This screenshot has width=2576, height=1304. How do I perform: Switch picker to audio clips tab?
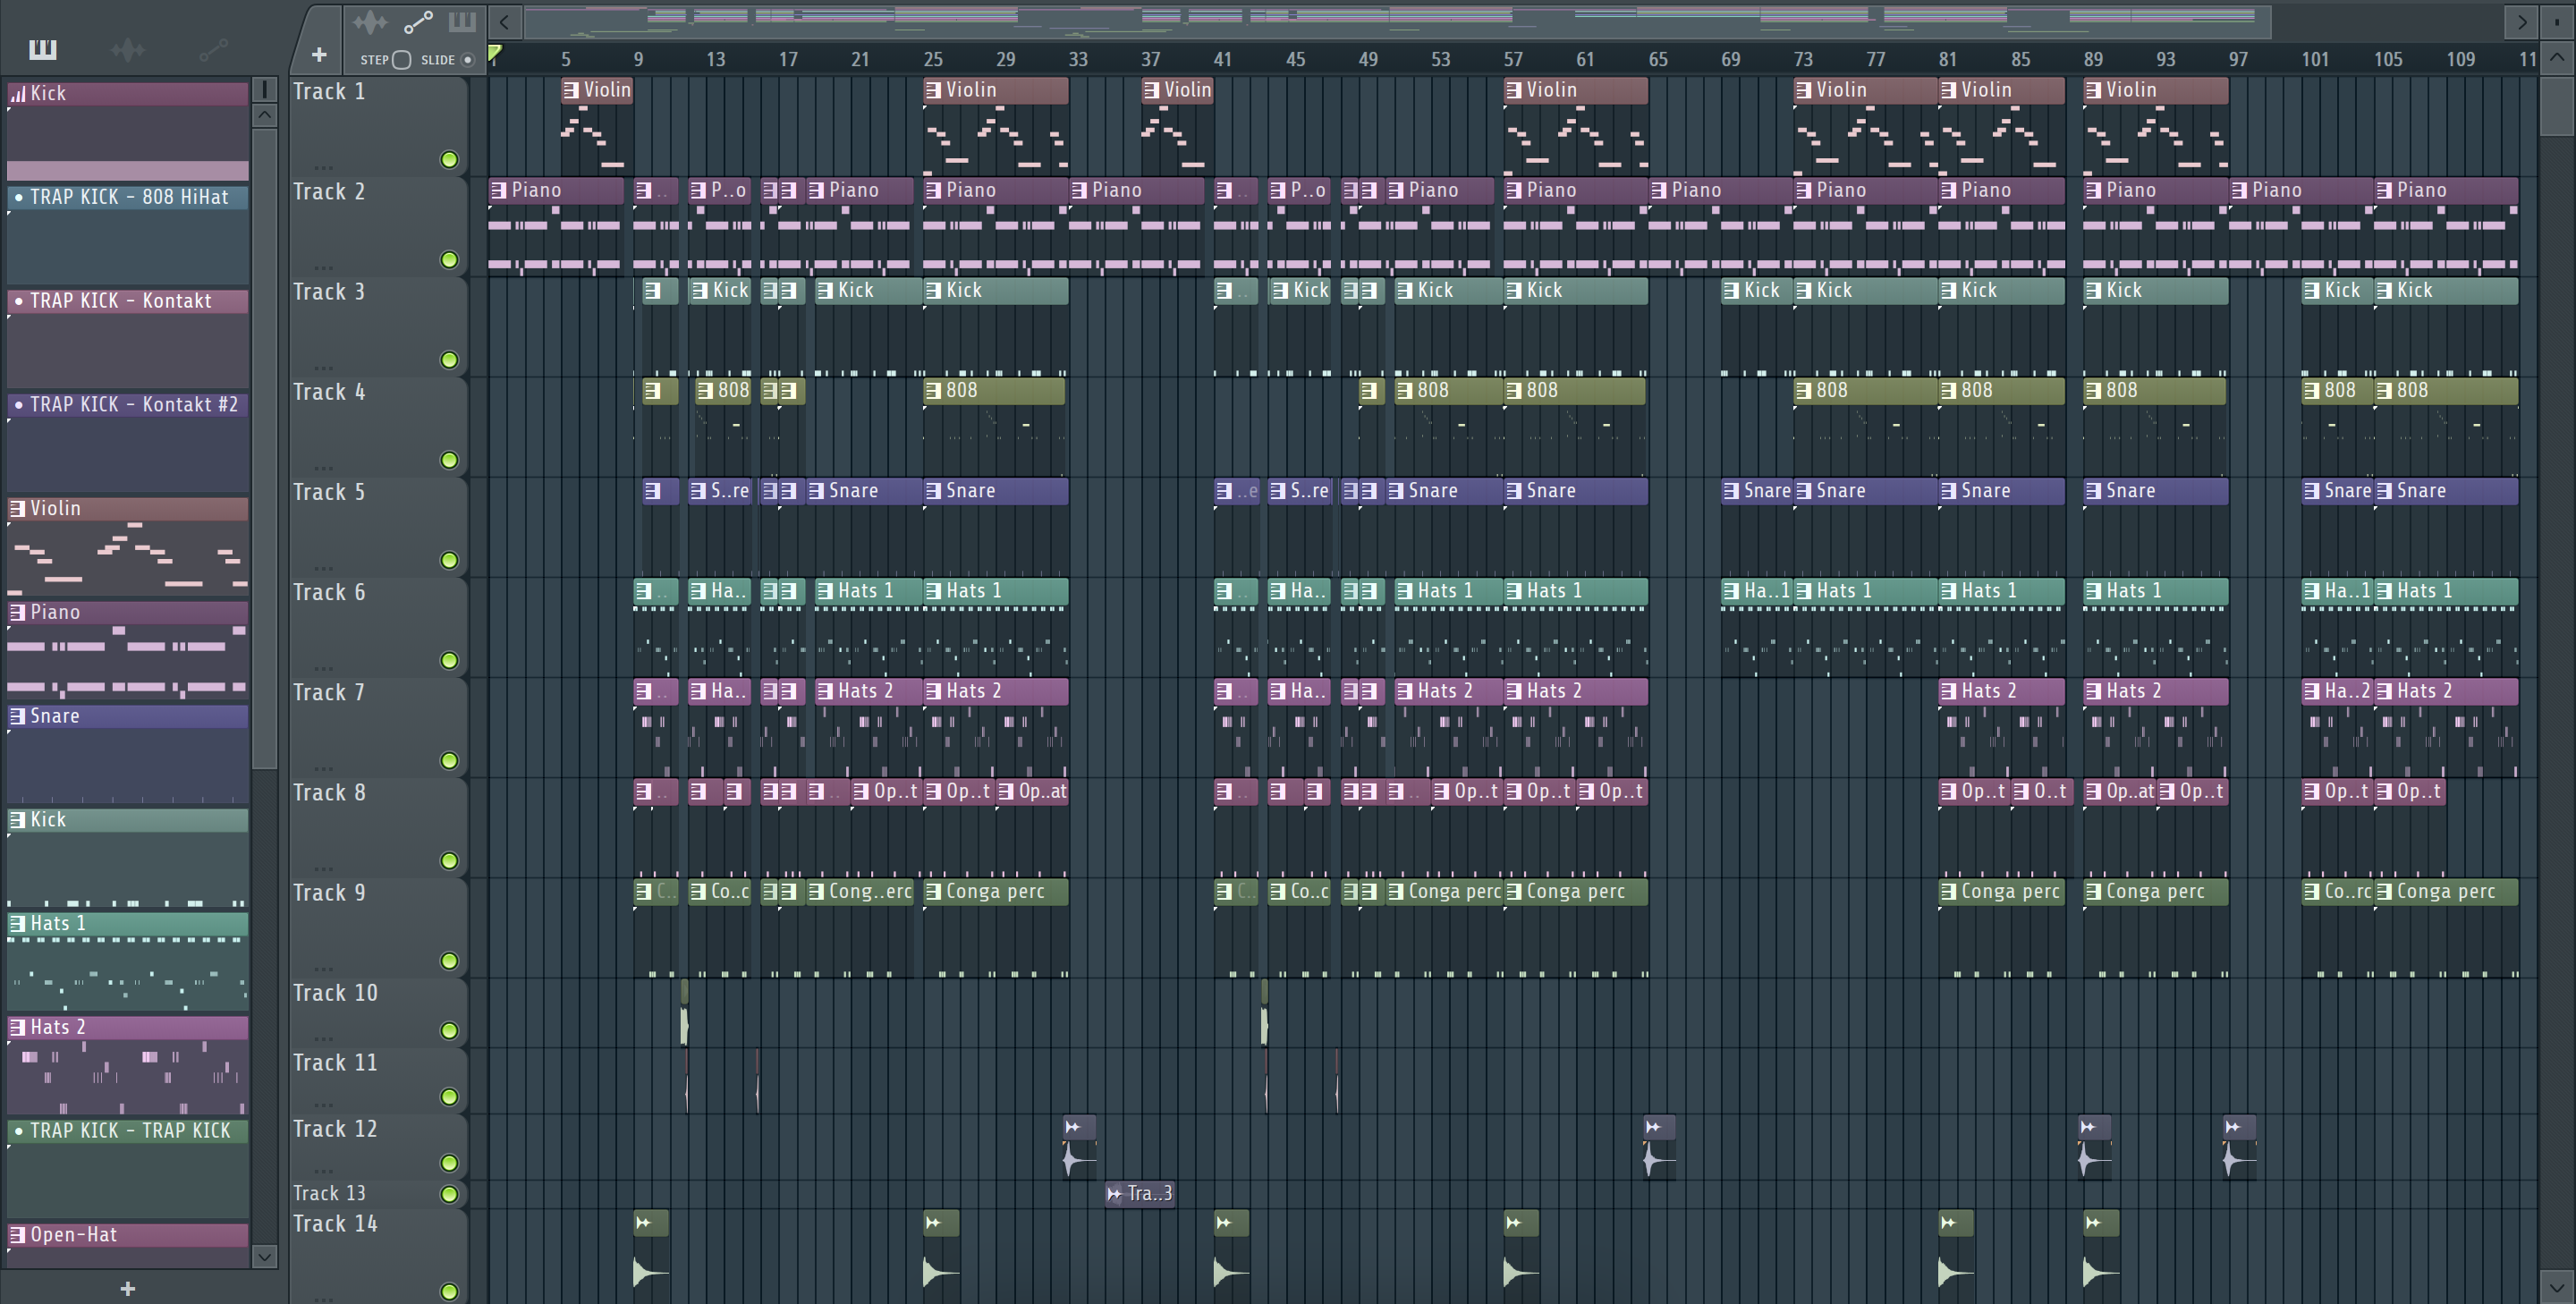[x=128, y=49]
